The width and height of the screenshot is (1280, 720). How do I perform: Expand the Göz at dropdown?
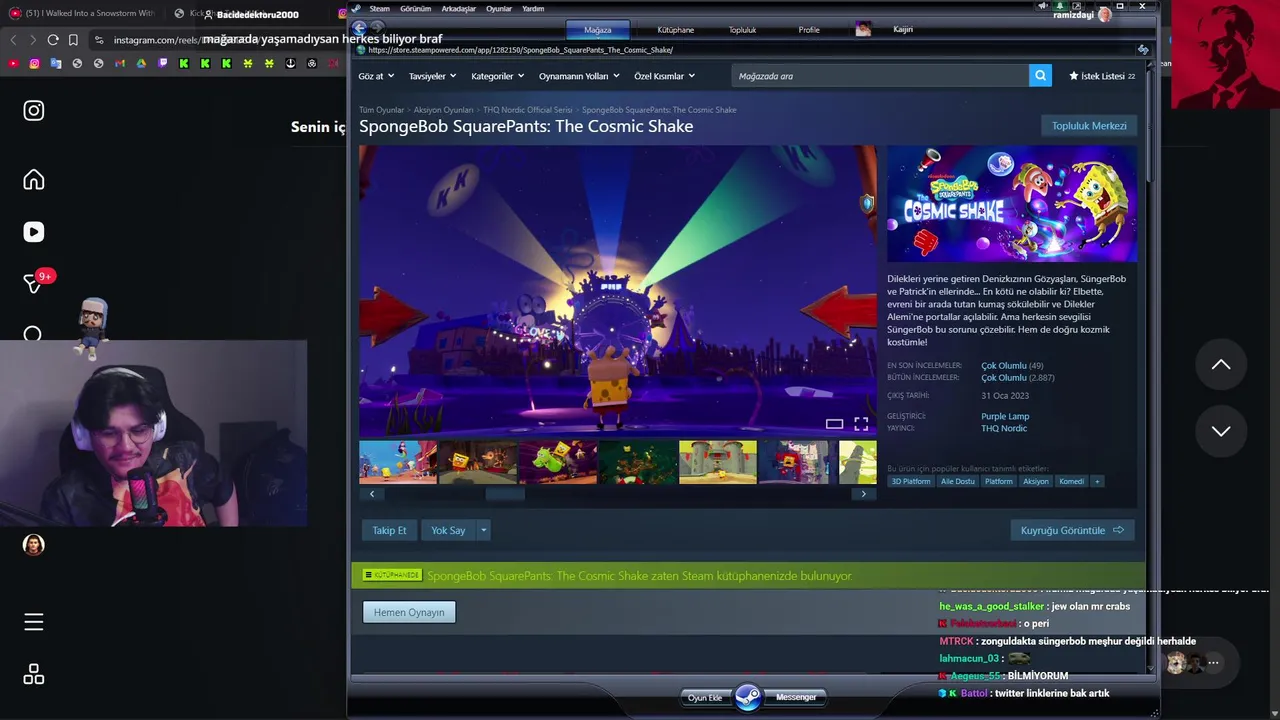[x=376, y=76]
